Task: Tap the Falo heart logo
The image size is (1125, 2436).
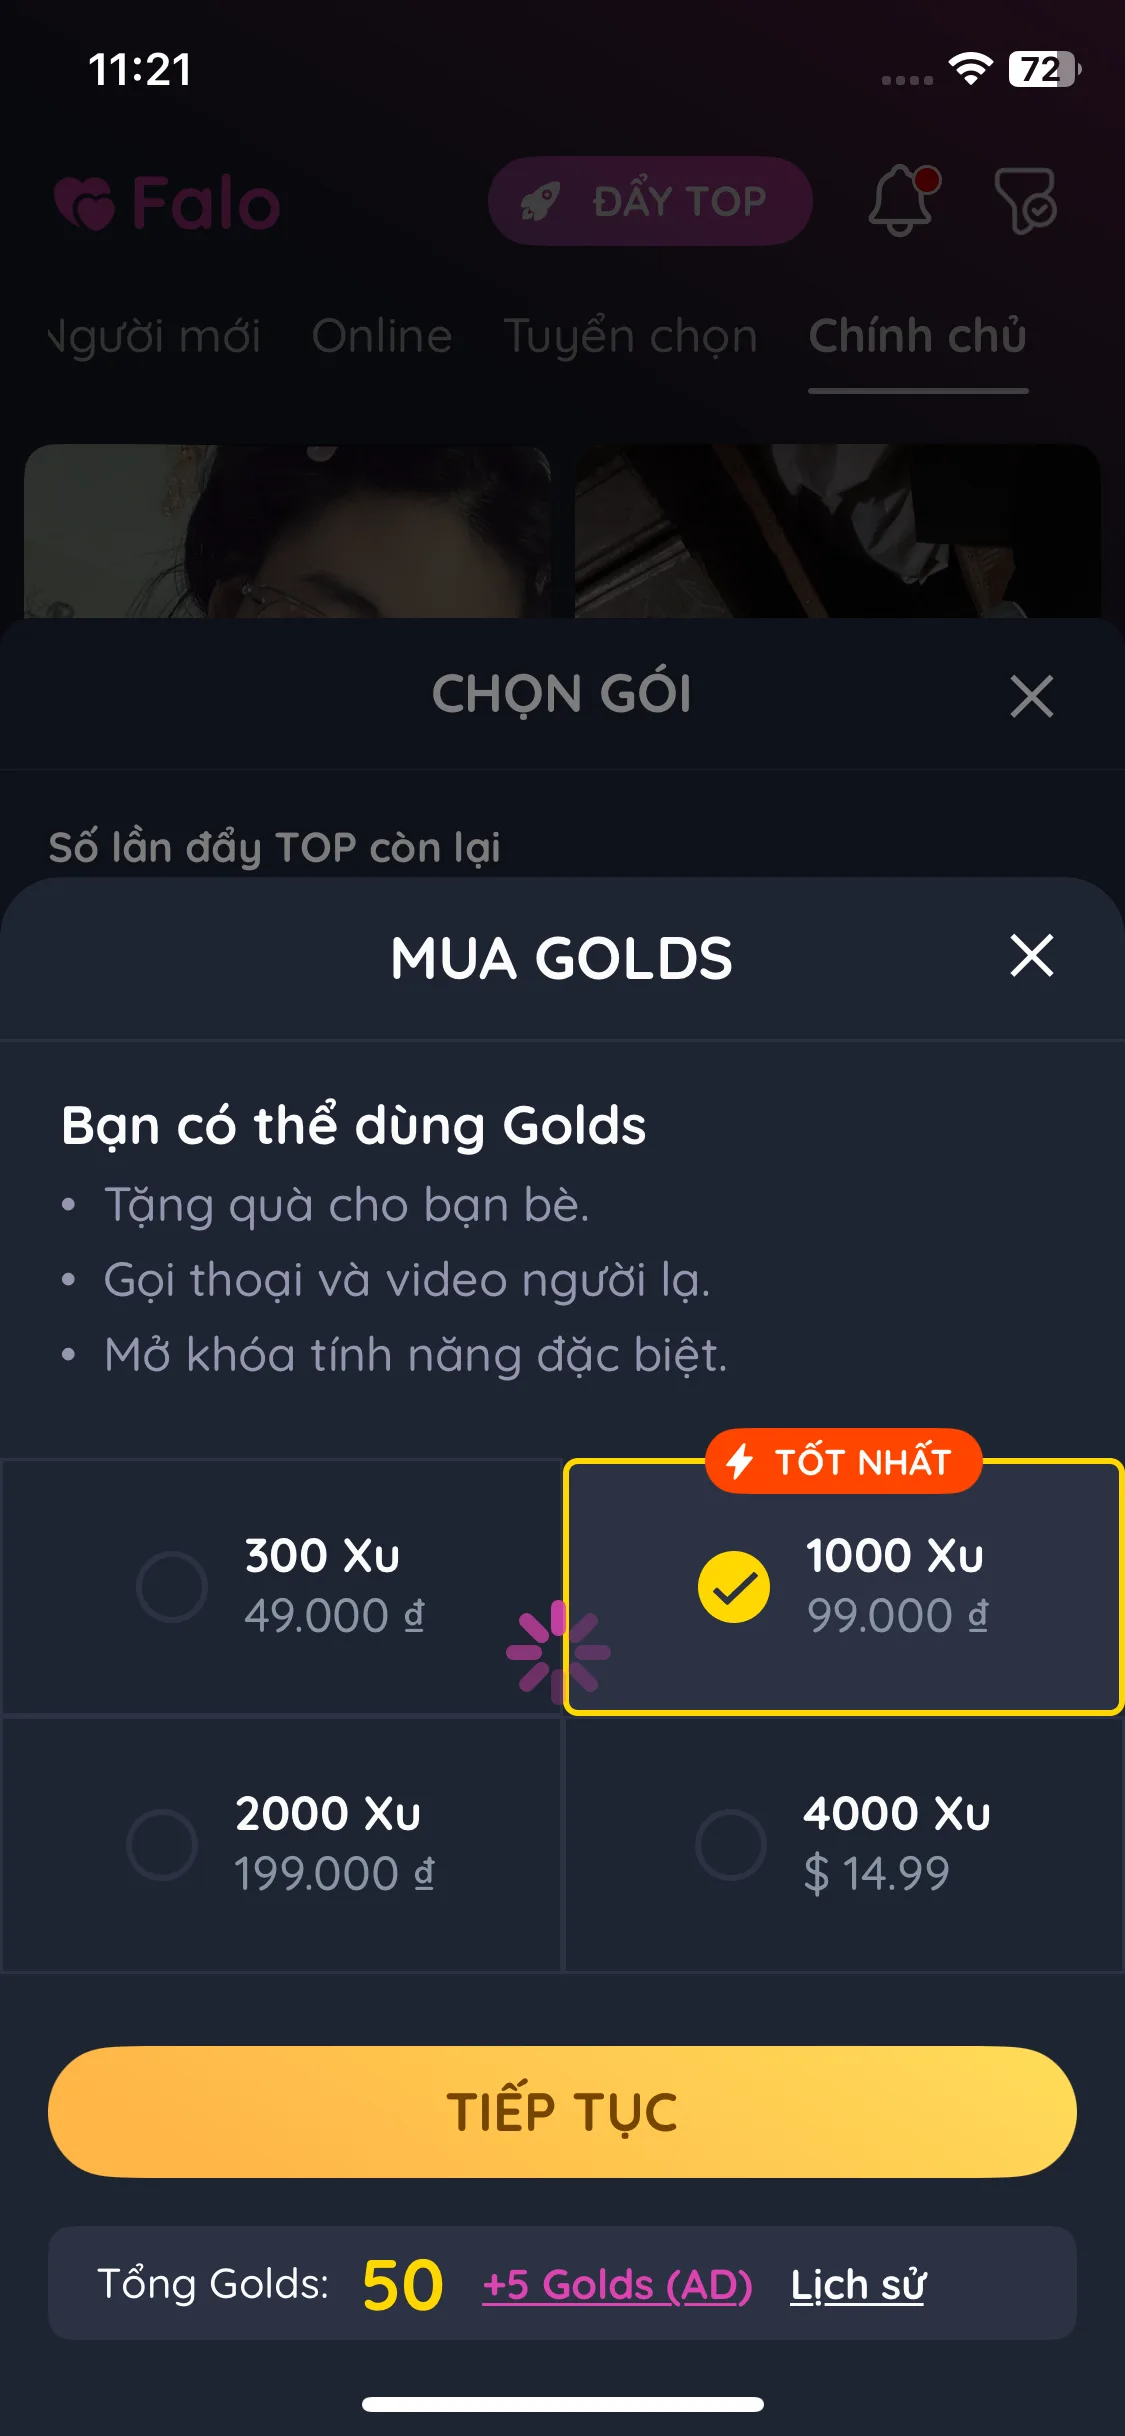Action: pos(85,203)
